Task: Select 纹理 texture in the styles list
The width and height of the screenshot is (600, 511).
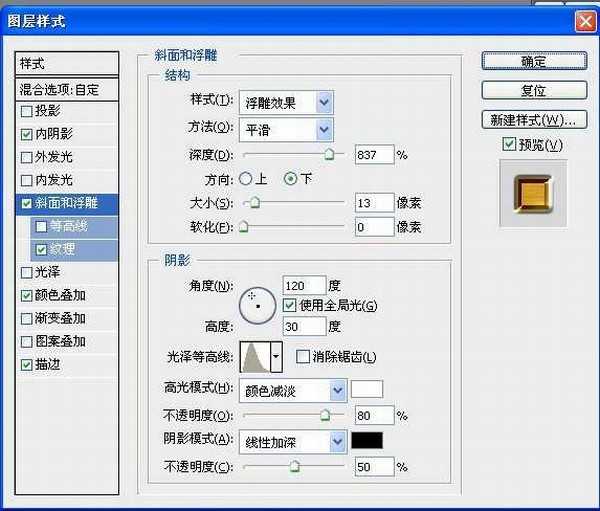Action: [61, 249]
